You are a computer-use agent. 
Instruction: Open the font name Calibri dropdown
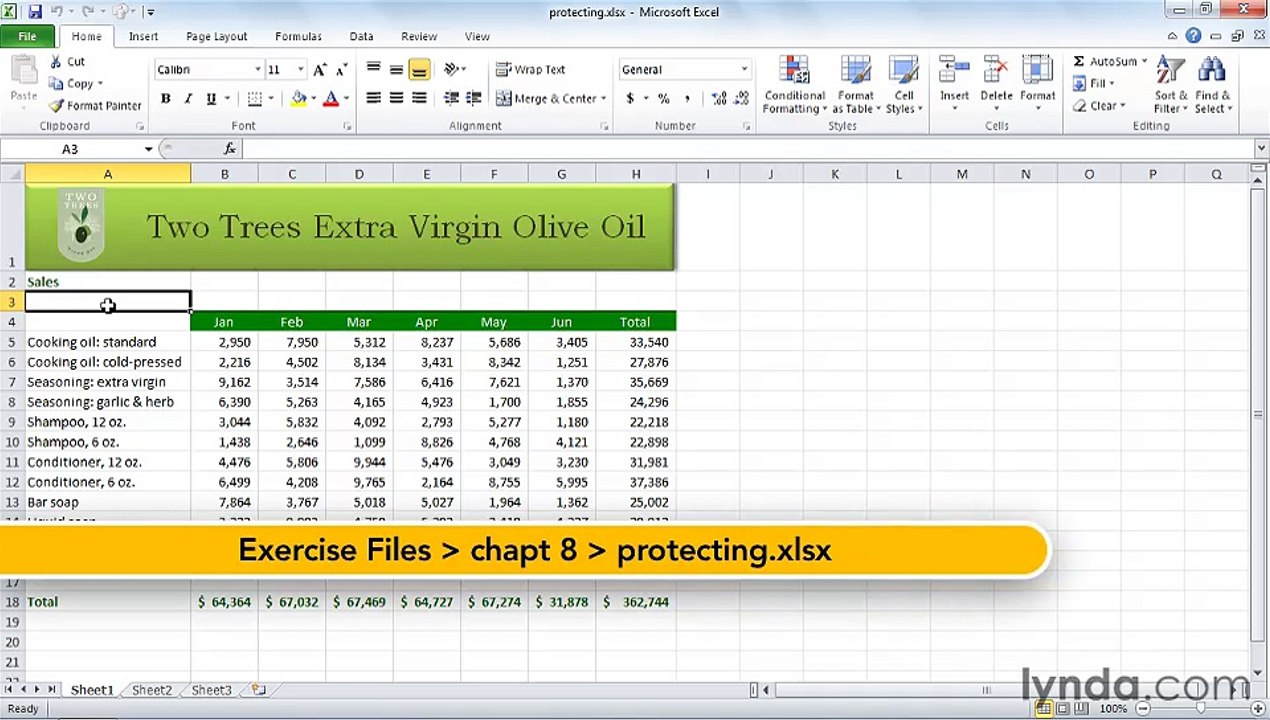(x=257, y=70)
